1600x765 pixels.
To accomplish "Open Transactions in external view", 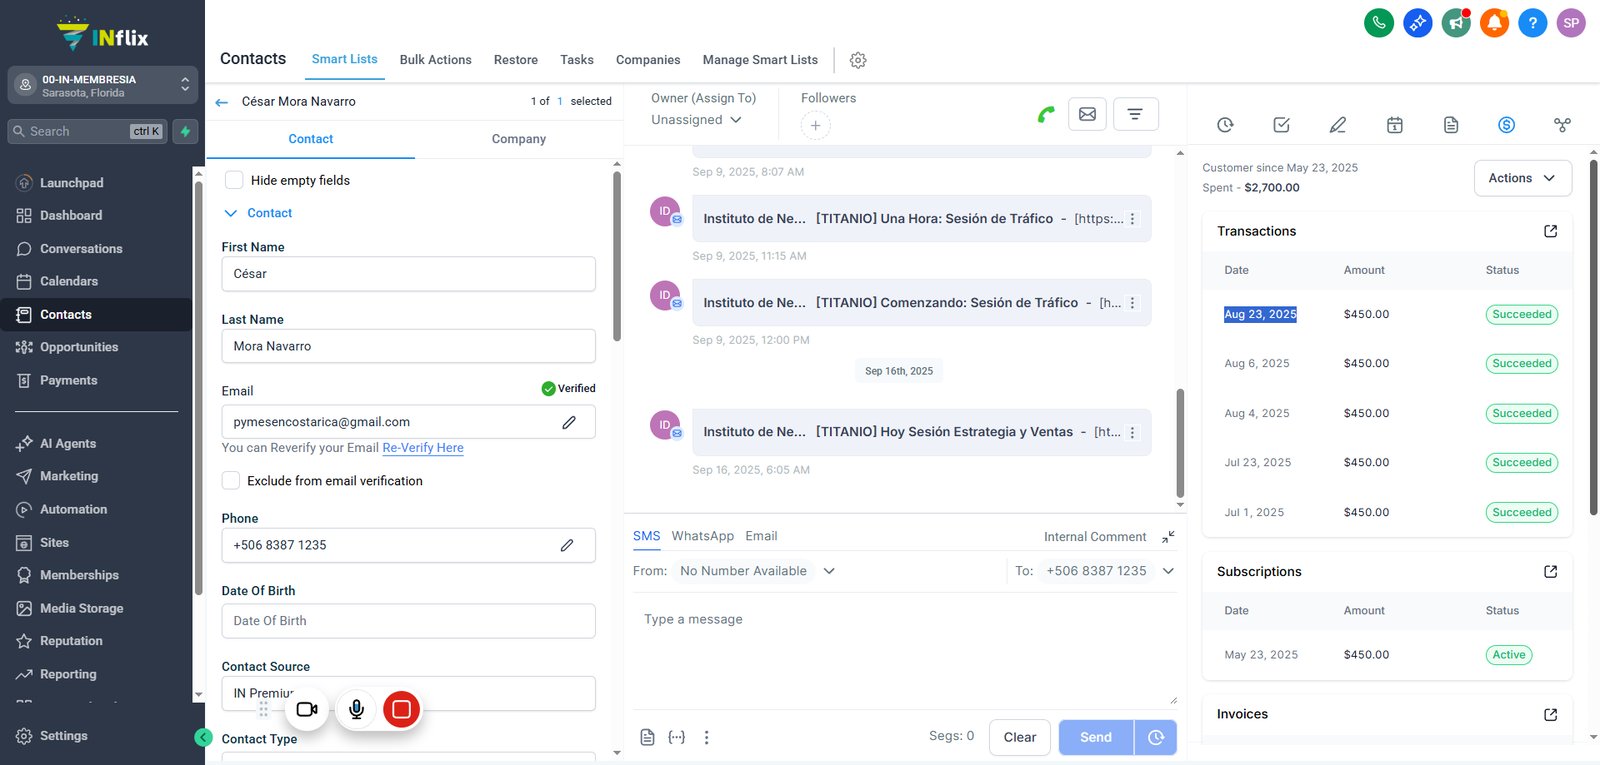I will pyautogui.click(x=1551, y=231).
